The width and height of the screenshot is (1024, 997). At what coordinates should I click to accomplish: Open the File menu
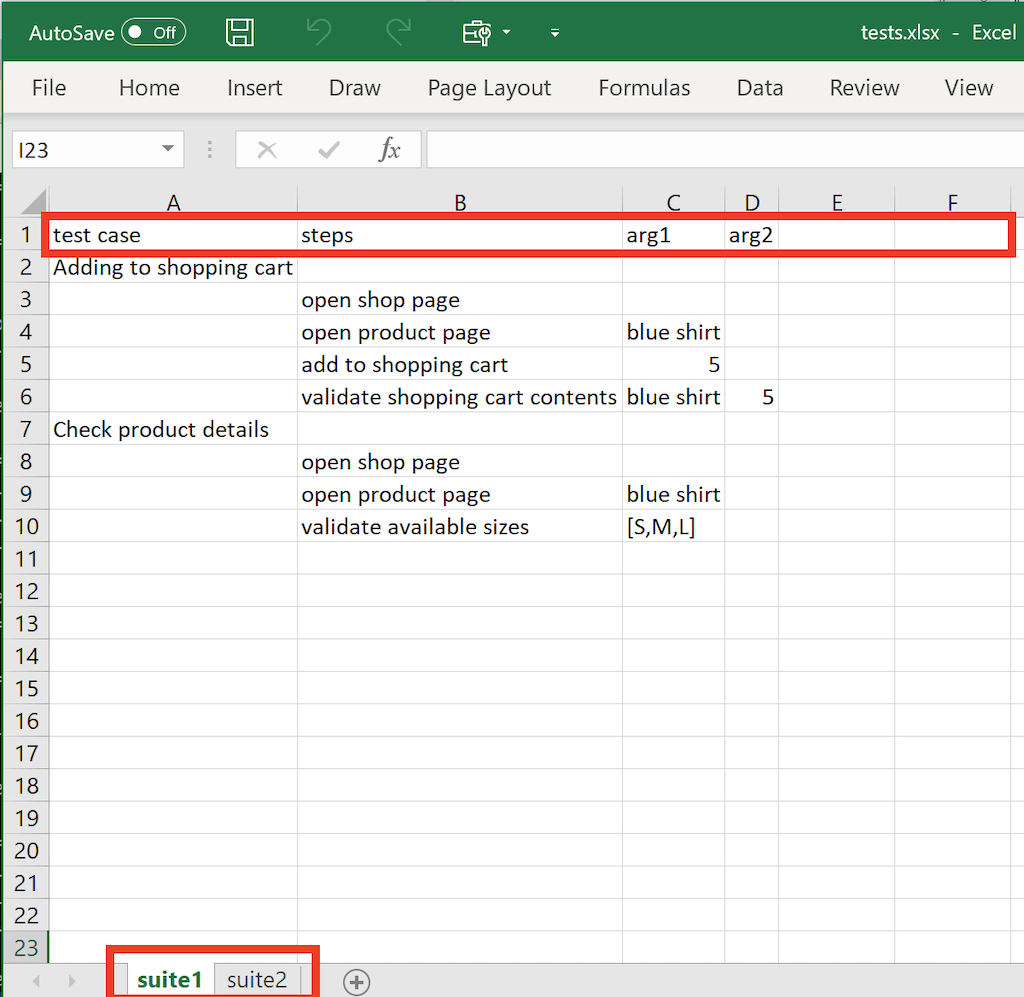(49, 87)
